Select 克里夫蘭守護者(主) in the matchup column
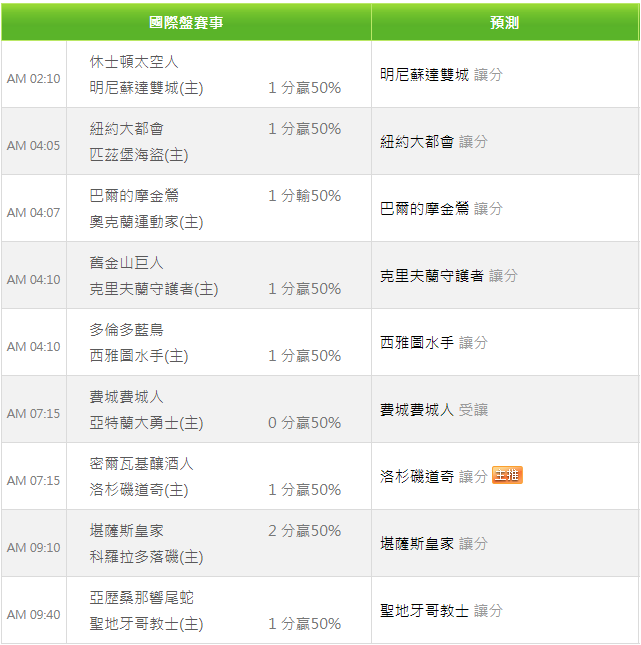 click(x=154, y=289)
